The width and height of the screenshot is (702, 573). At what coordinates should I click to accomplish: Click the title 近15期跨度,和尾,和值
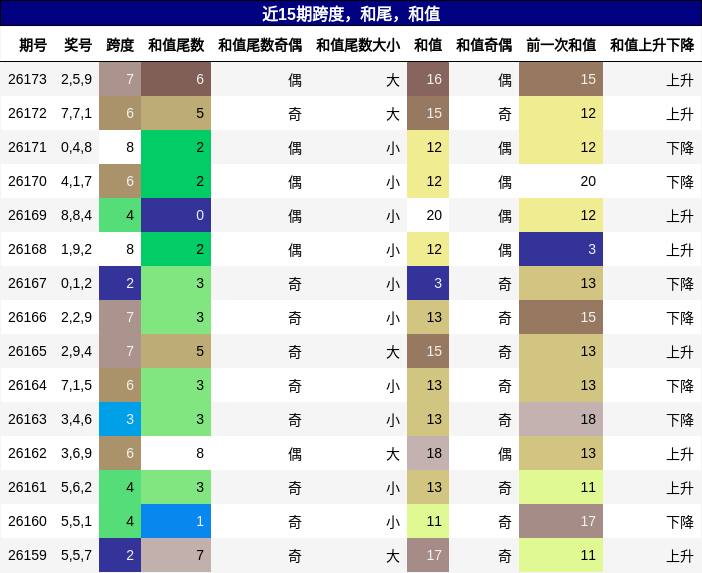pyautogui.click(x=351, y=14)
